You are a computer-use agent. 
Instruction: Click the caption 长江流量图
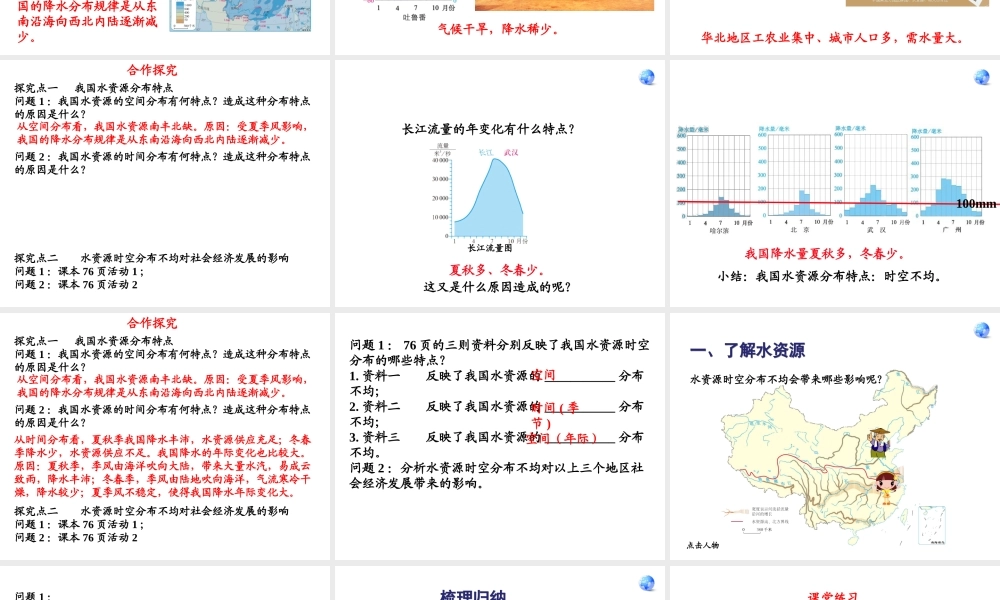(x=490, y=247)
